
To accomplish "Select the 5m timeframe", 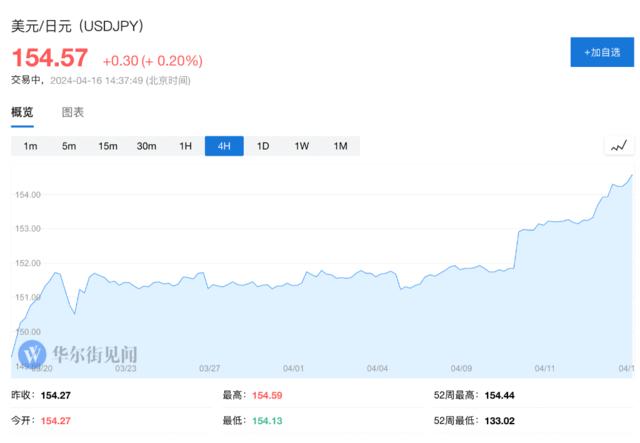I will pos(69,146).
